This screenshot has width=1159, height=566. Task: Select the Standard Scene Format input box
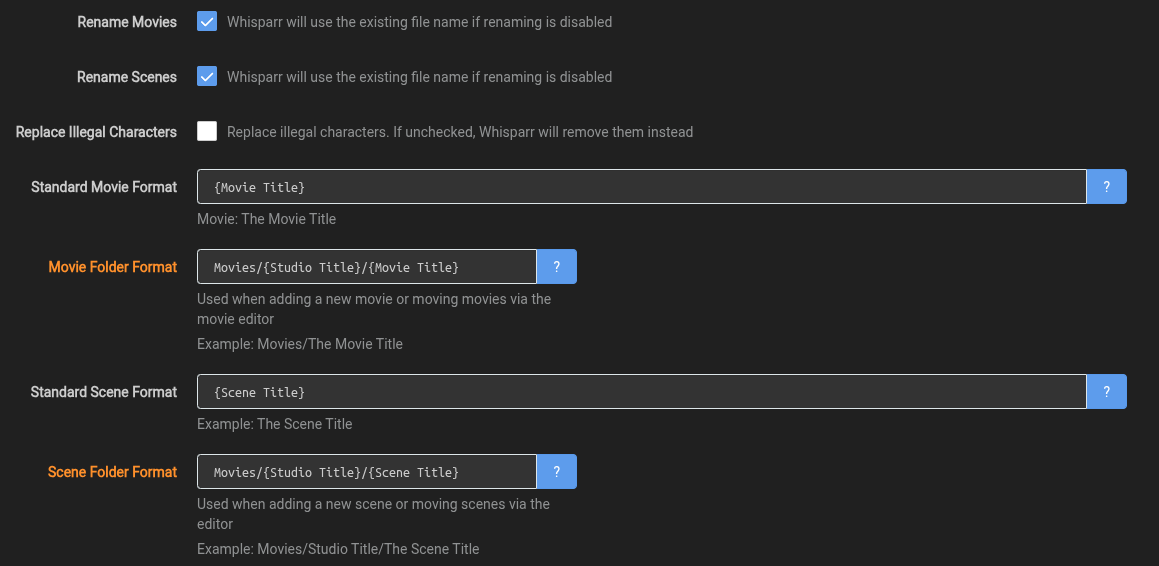[x=640, y=392]
